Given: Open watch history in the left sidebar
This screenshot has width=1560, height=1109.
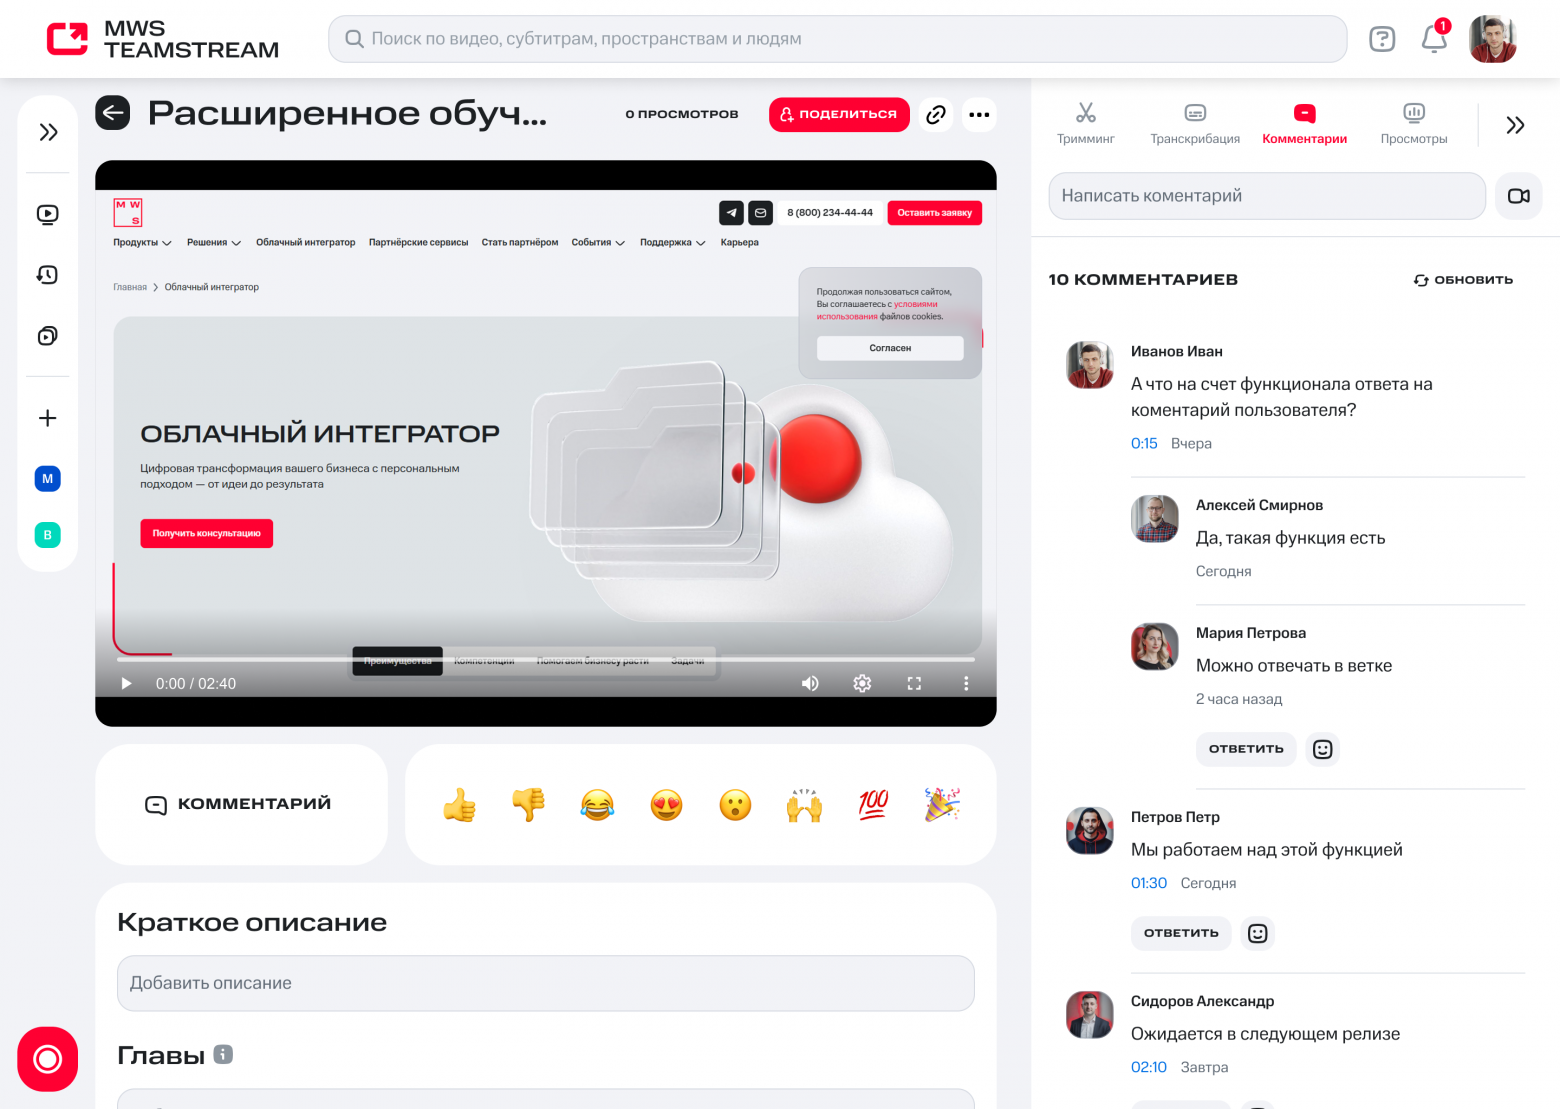Looking at the screenshot, I should (x=47, y=275).
